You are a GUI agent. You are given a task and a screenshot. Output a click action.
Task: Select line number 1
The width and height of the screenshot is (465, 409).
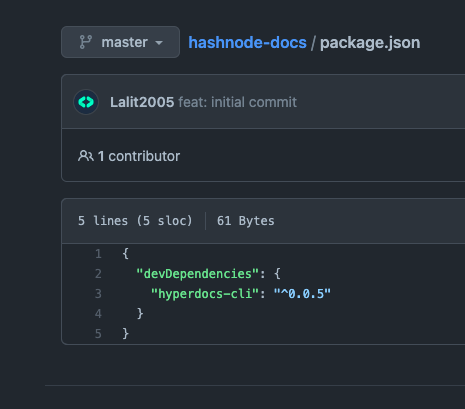[98, 254]
